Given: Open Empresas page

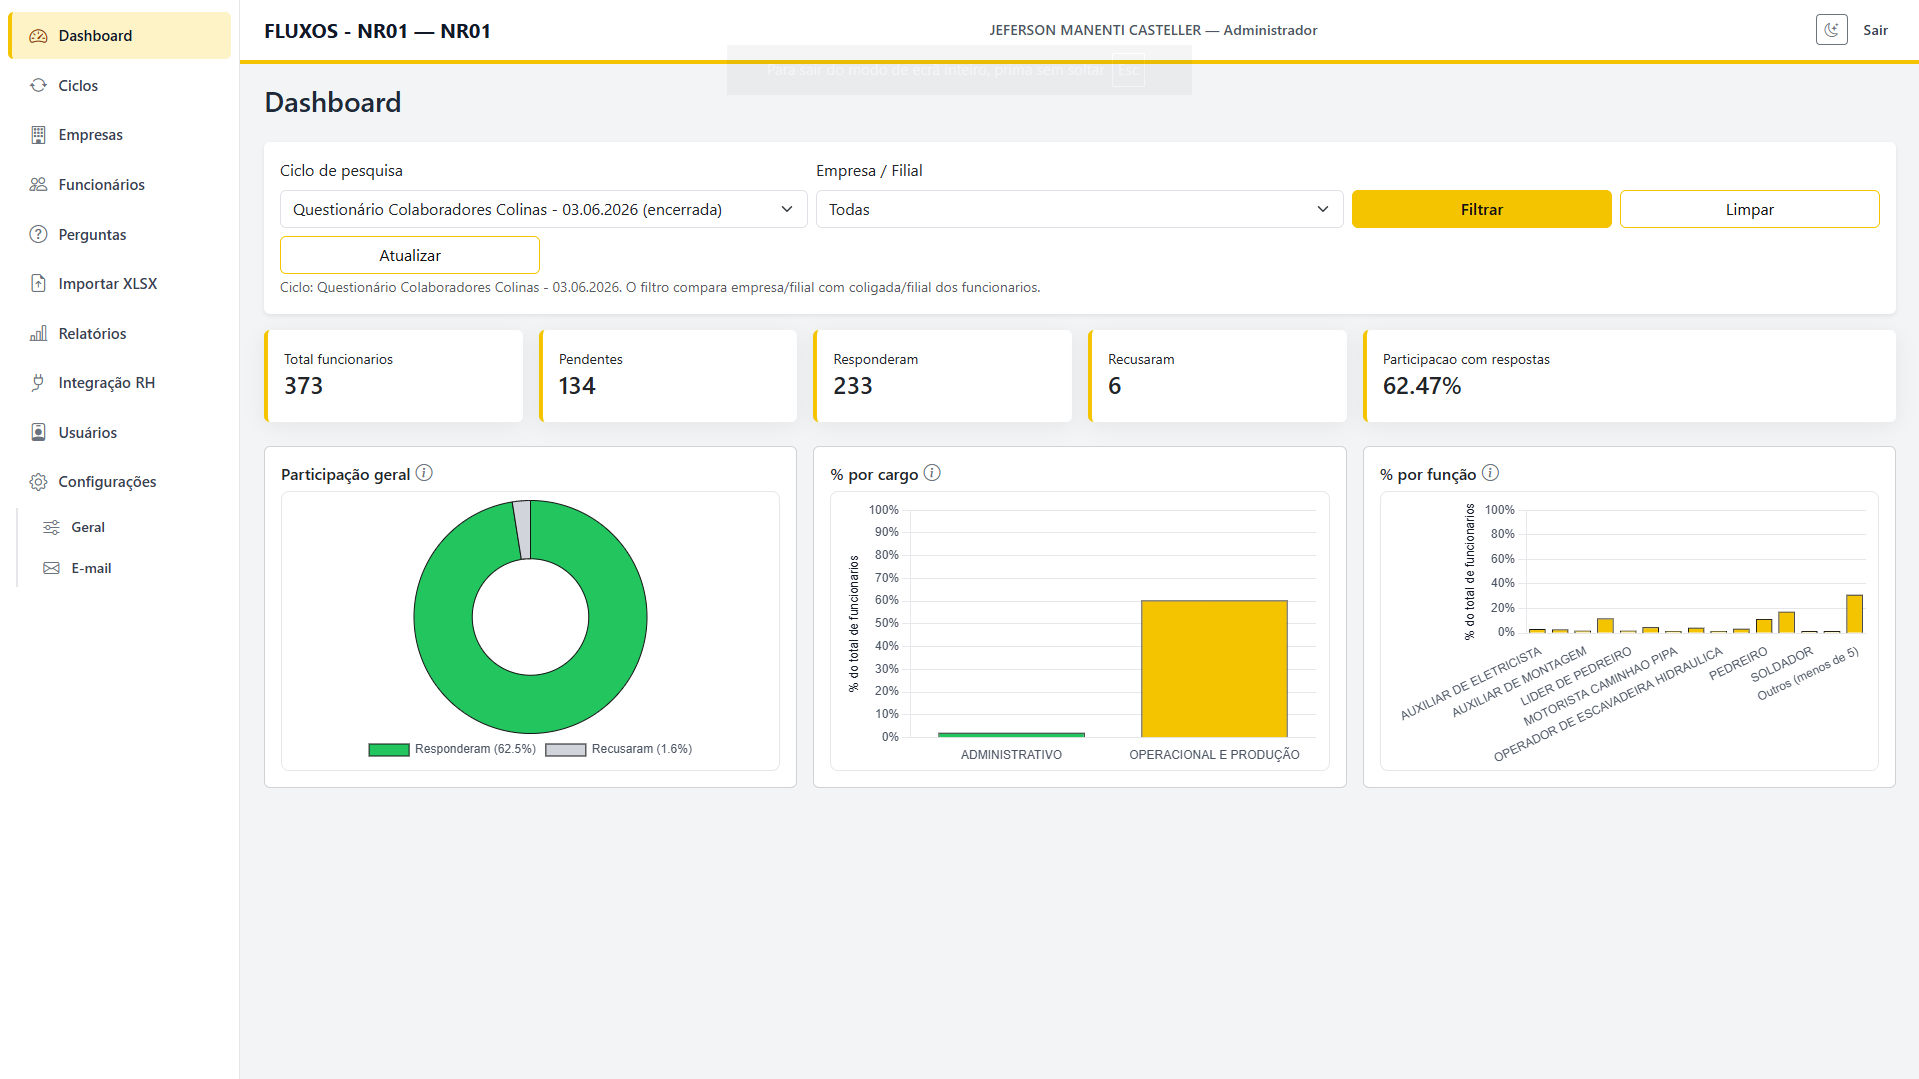Looking at the screenshot, I should (x=120, y=135).
